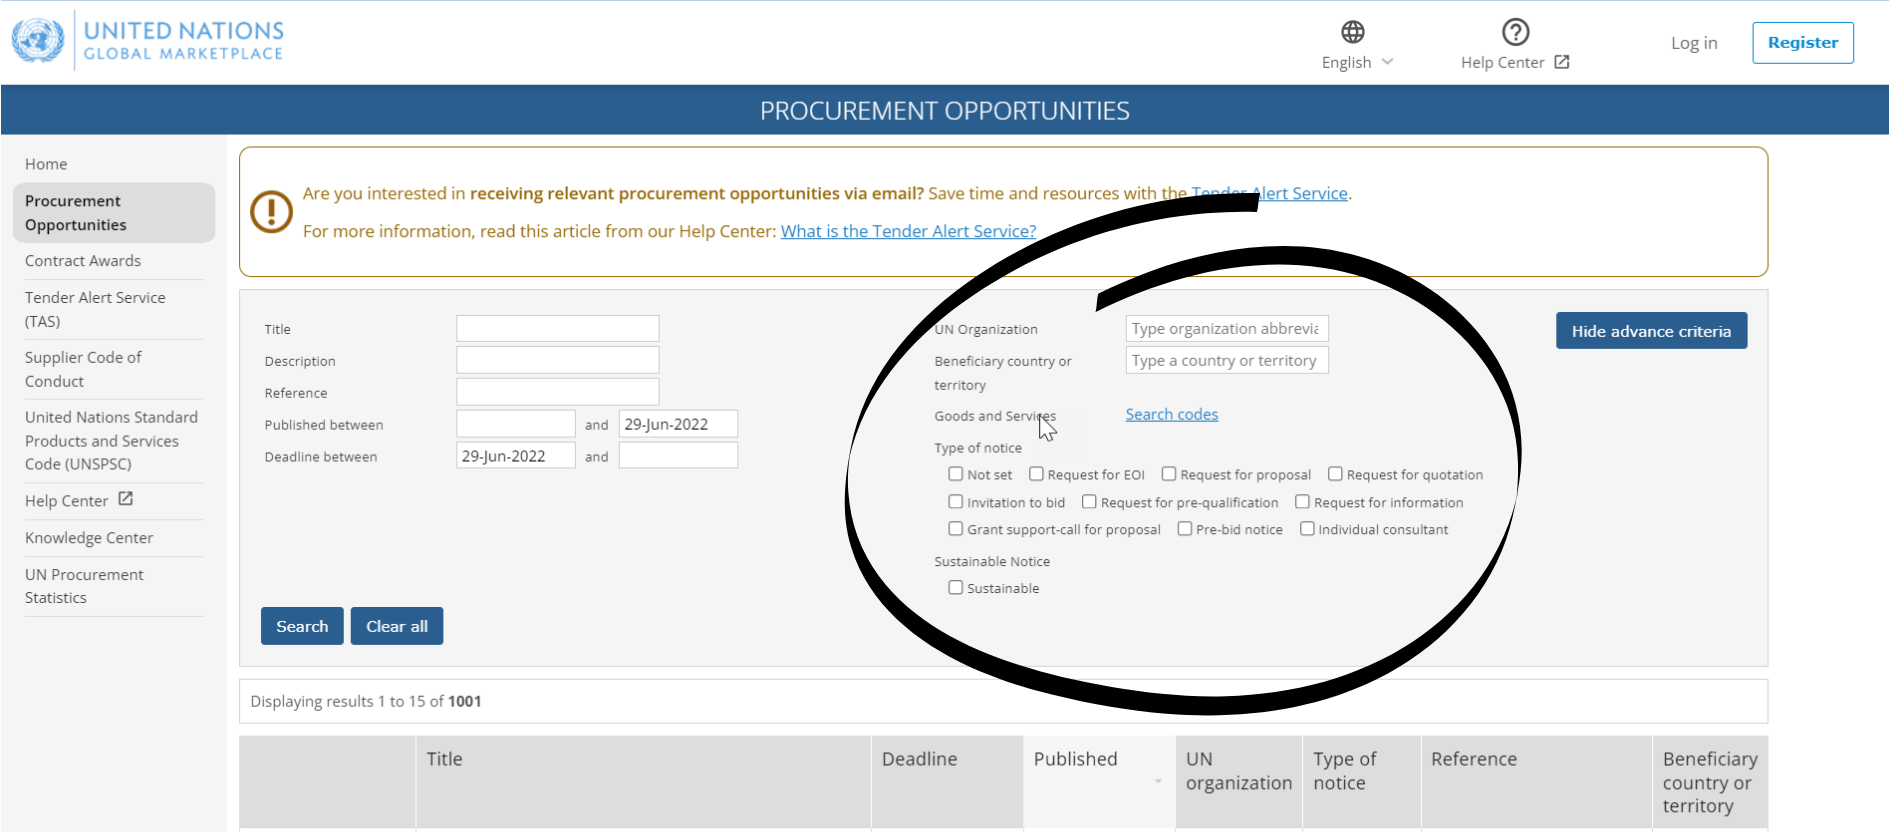The height and width of the screenshot is (832, 1889).
Task: Focus the UN Organization abbreviation field
Action: 1227,328
